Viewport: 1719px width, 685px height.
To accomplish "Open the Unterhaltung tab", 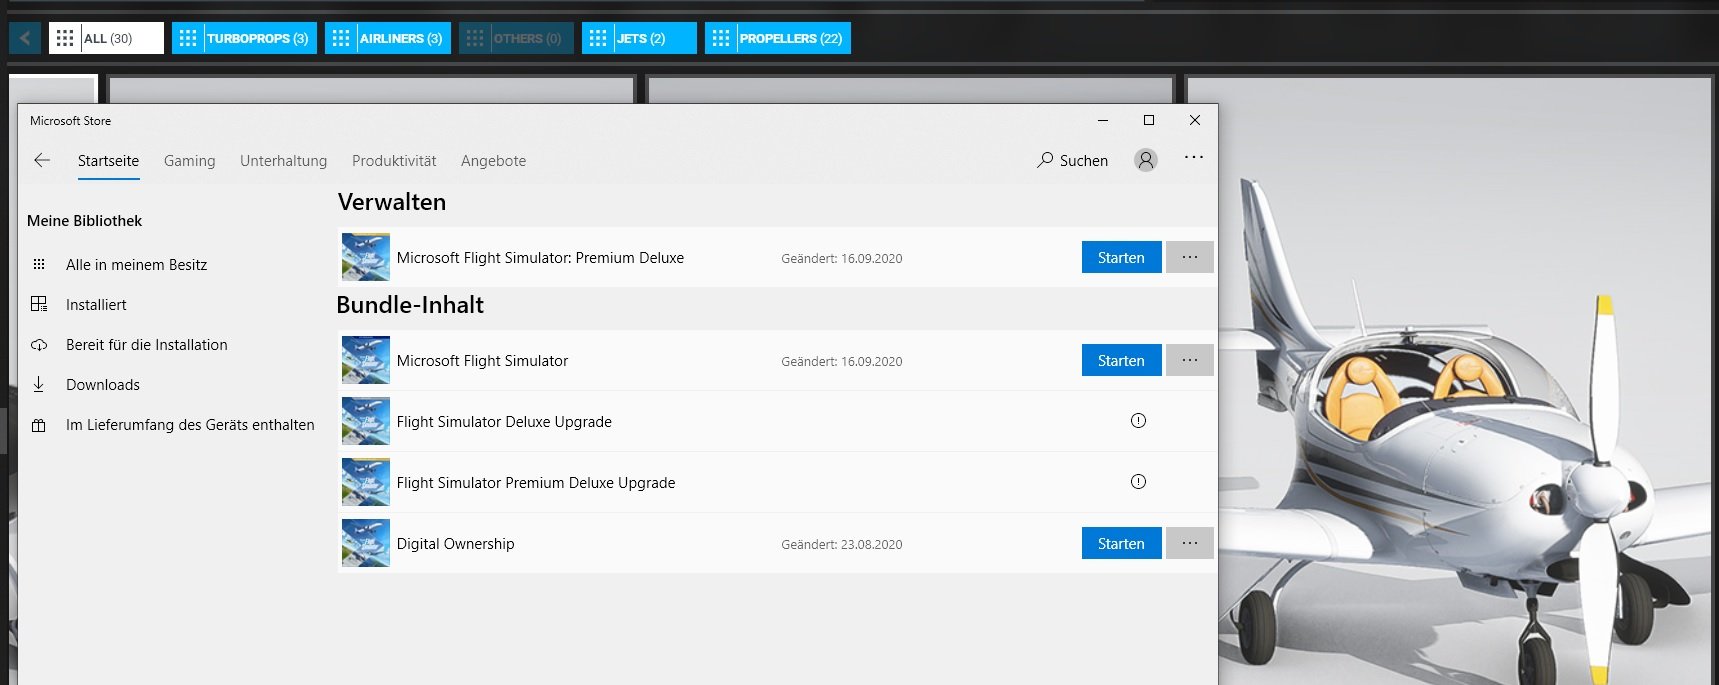I will (283, 161).
